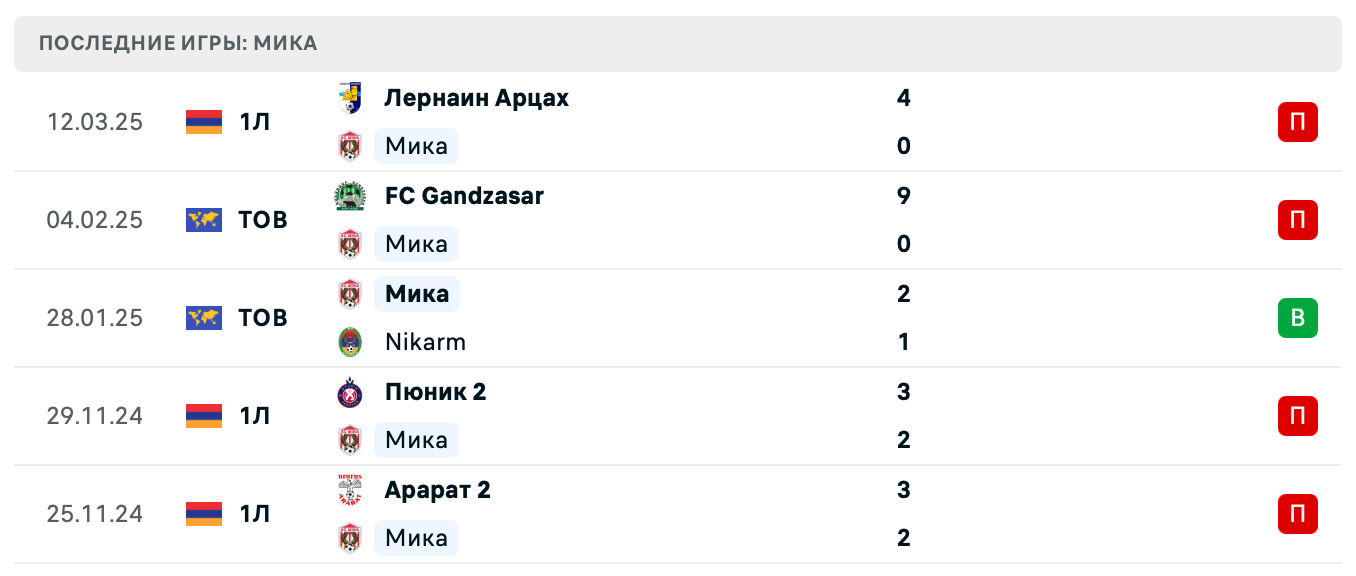The width and height of the screenshot is (1356, 576).
Task: Click the Арарат 2 team crest
Action: click(349, 490)
